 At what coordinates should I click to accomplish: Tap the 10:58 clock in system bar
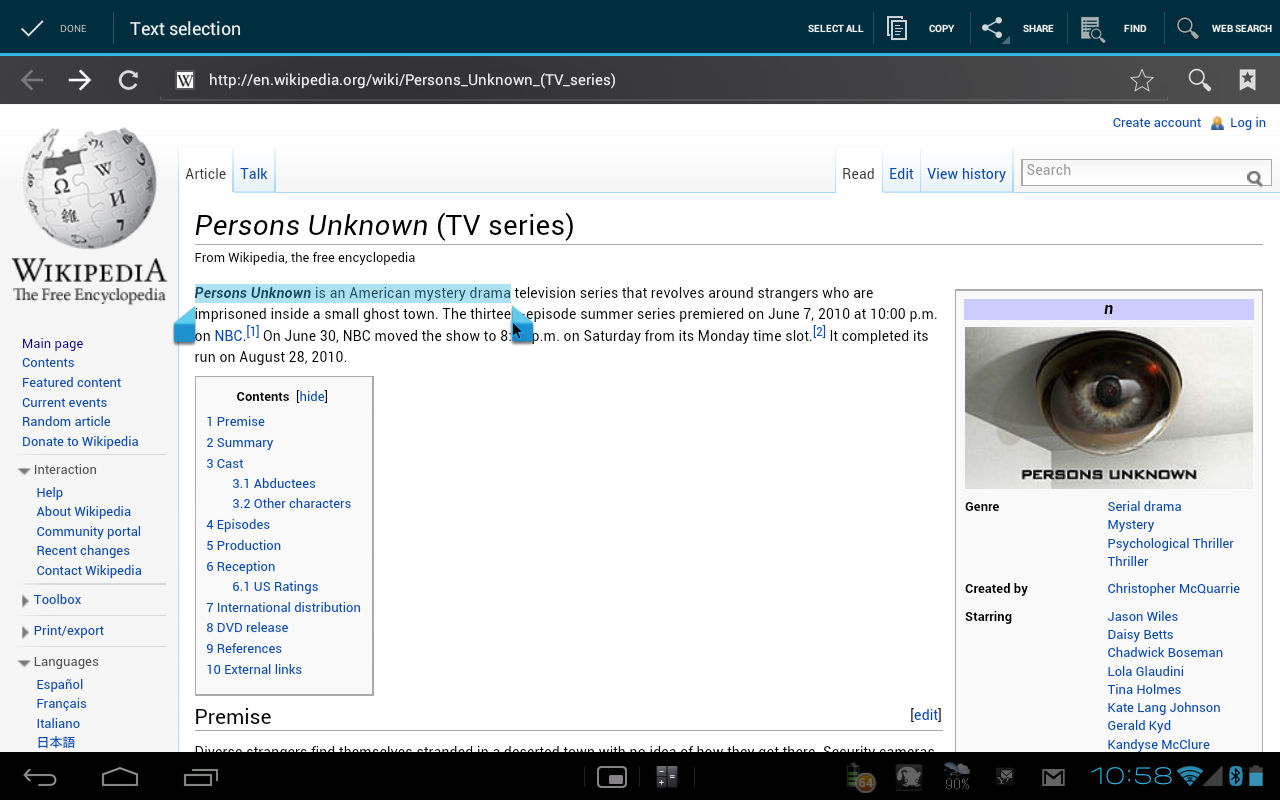pos(1131,776)
